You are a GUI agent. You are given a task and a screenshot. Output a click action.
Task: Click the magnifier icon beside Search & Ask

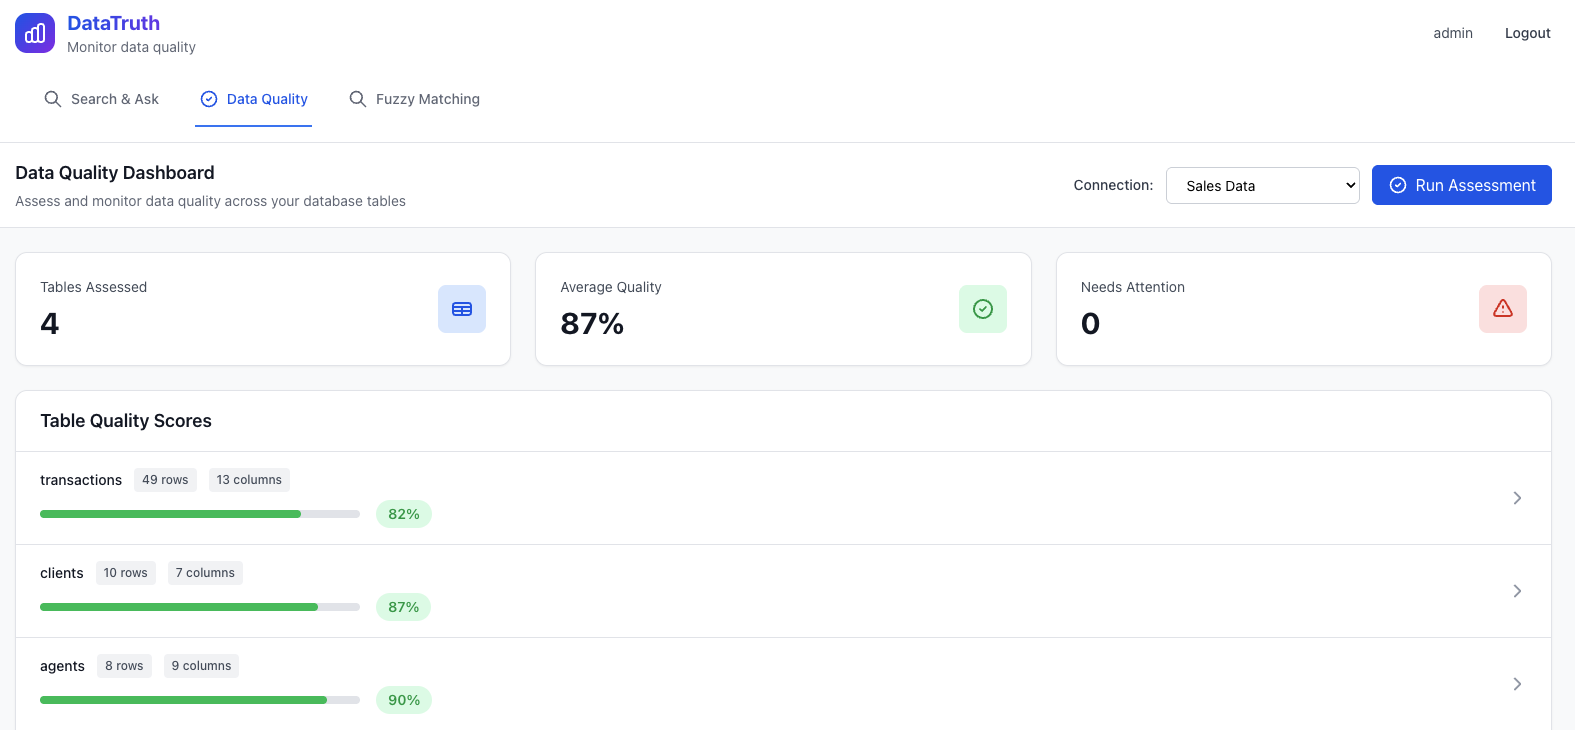[x=53, y=99]
